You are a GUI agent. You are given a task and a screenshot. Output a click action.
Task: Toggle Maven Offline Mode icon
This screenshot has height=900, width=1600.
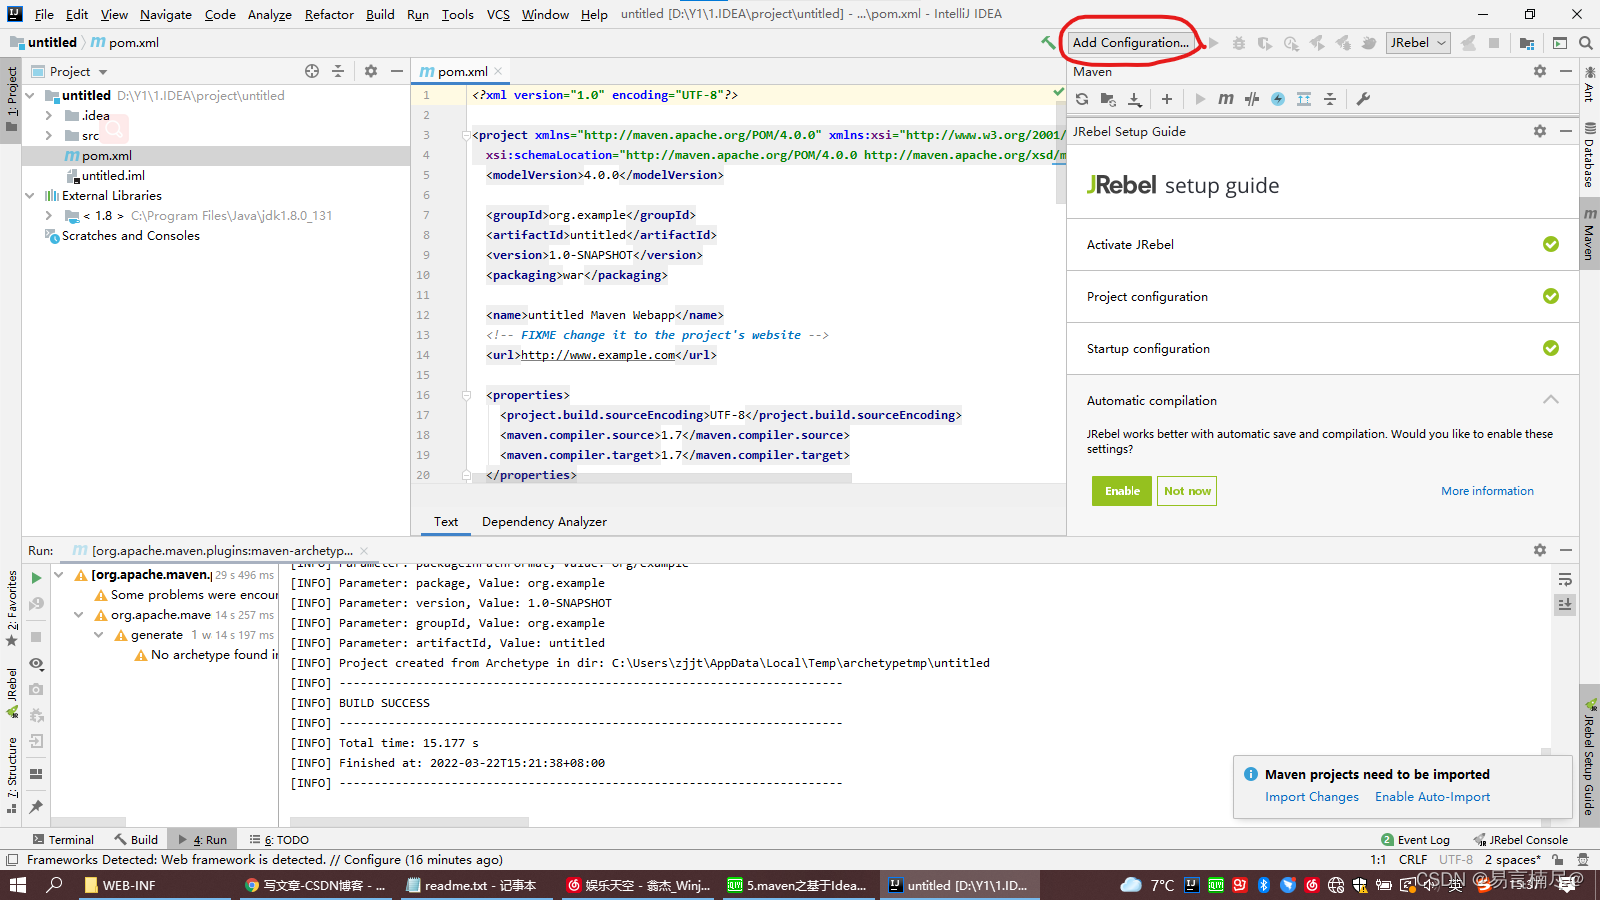[1252, 99]
